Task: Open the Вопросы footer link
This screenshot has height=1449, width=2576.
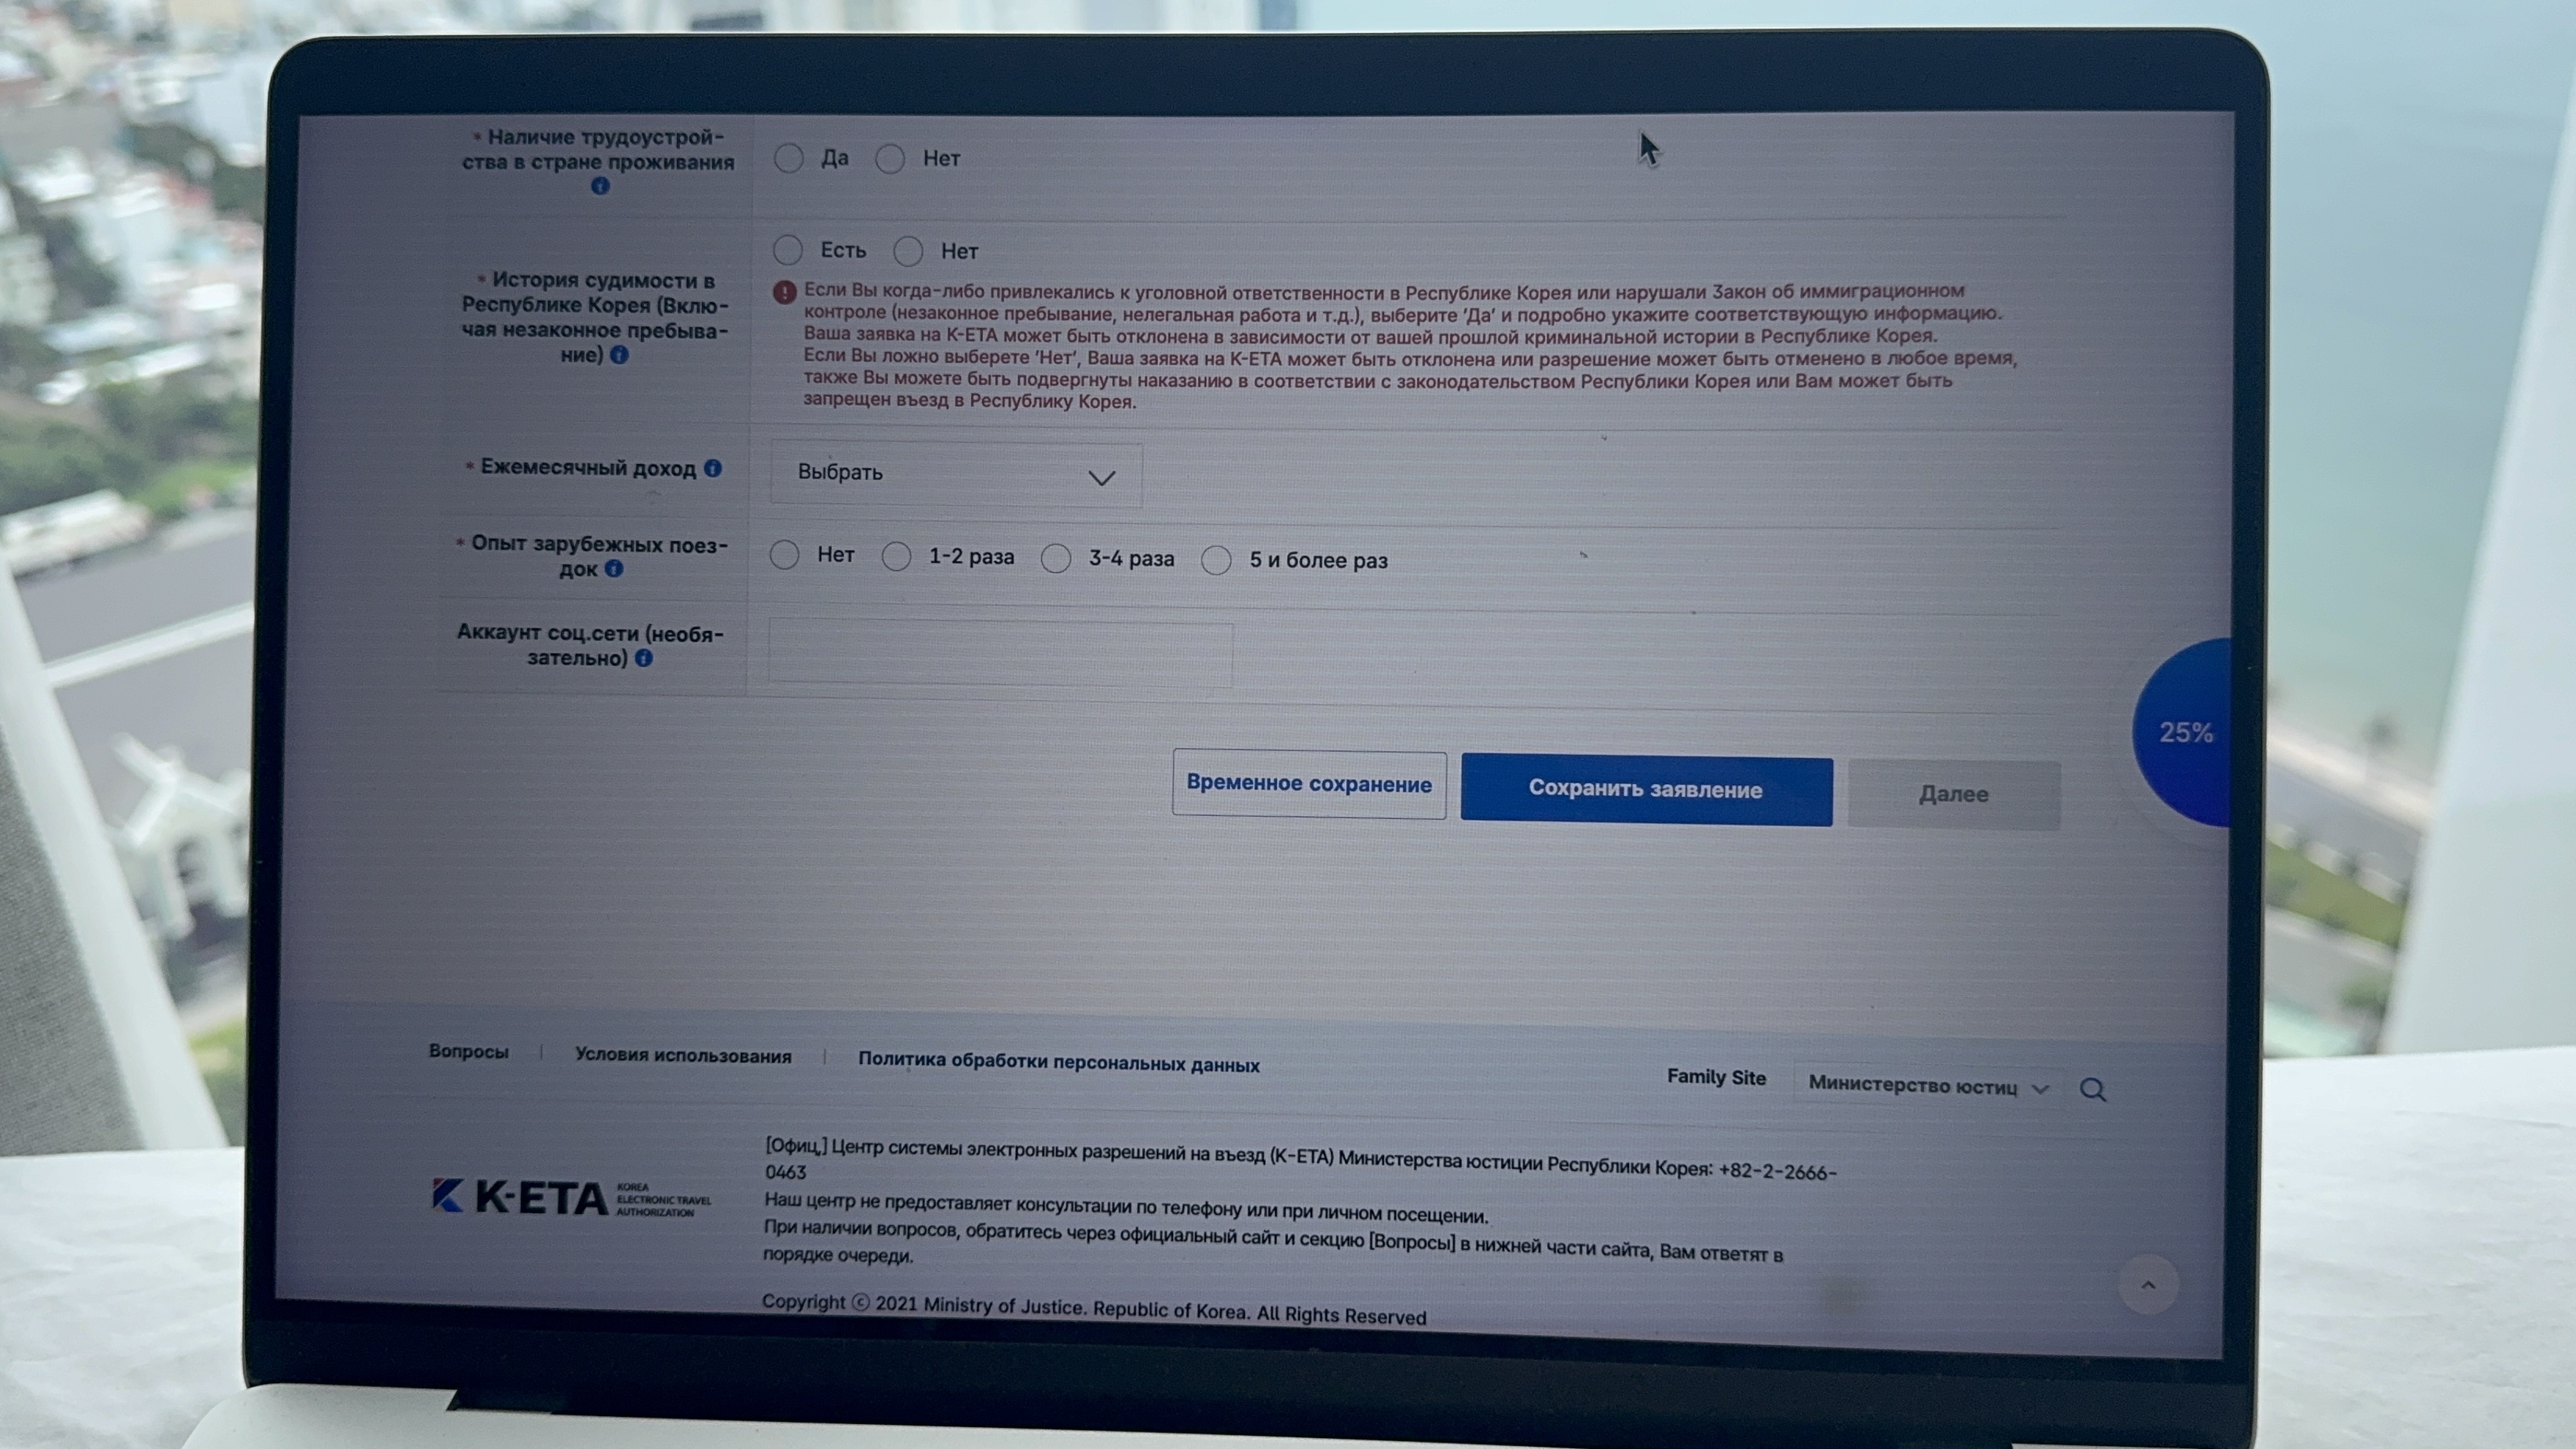Action: [469, 1051]
